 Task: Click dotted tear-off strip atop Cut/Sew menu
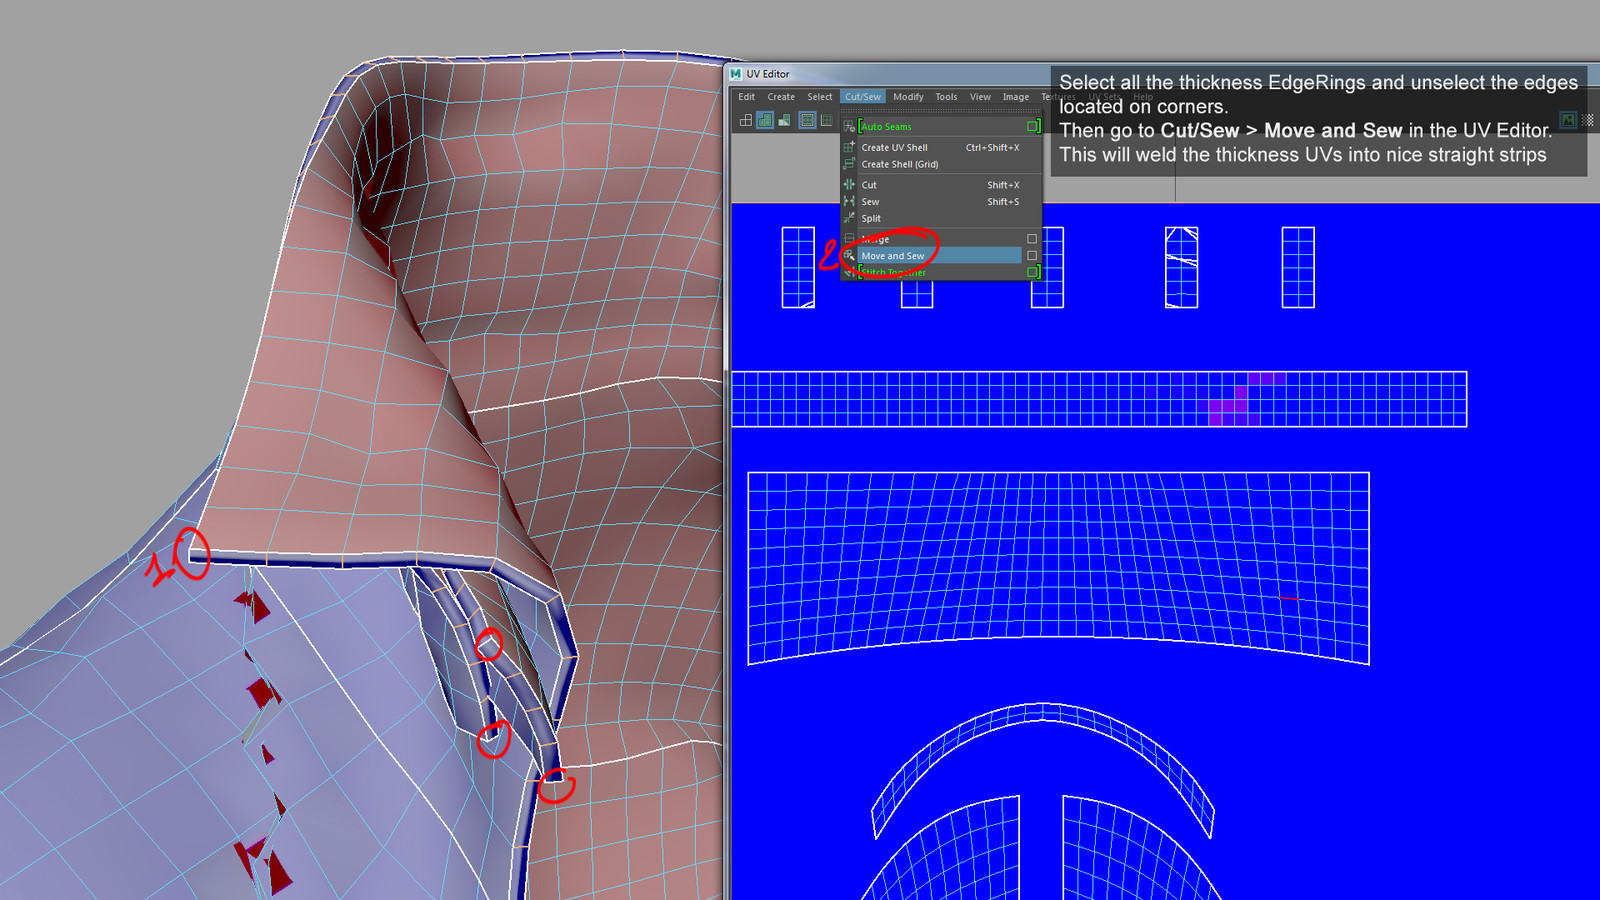(x=941, y=112)
